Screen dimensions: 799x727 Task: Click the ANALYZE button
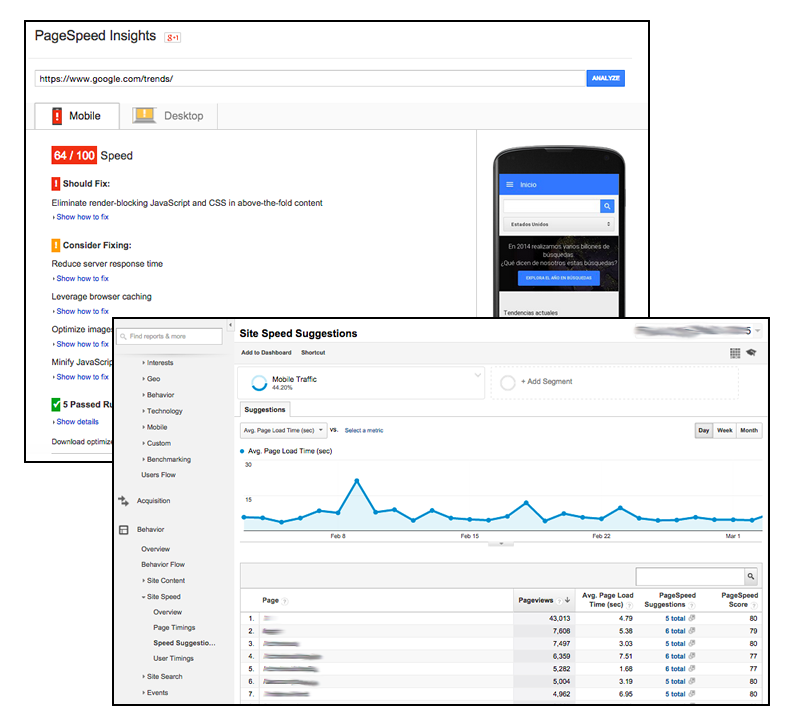point(605,78)
